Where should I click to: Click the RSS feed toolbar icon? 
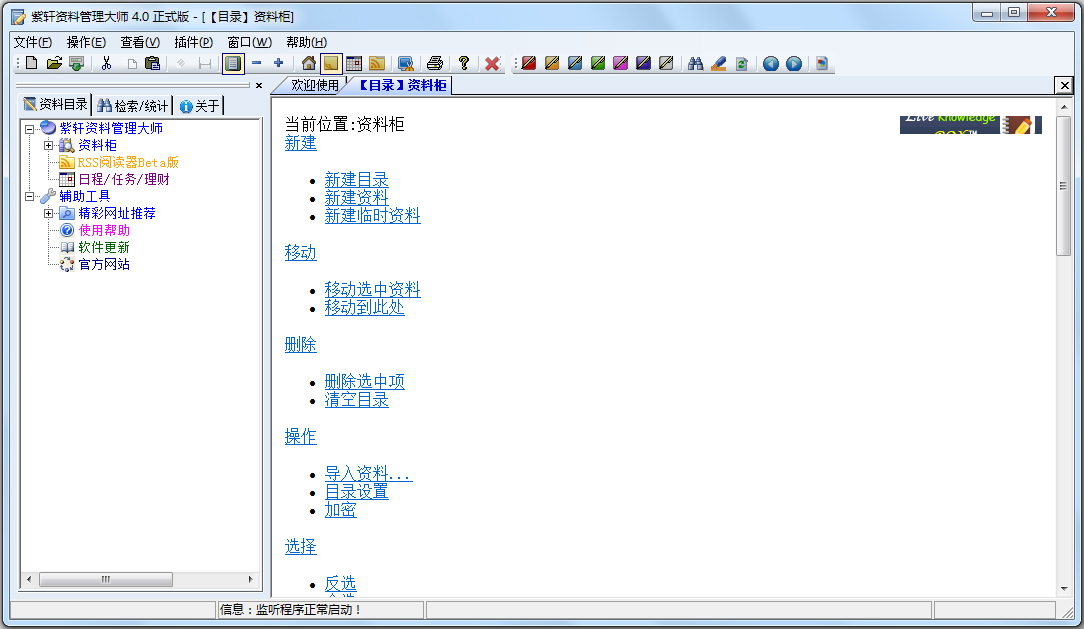click(377, 64)
